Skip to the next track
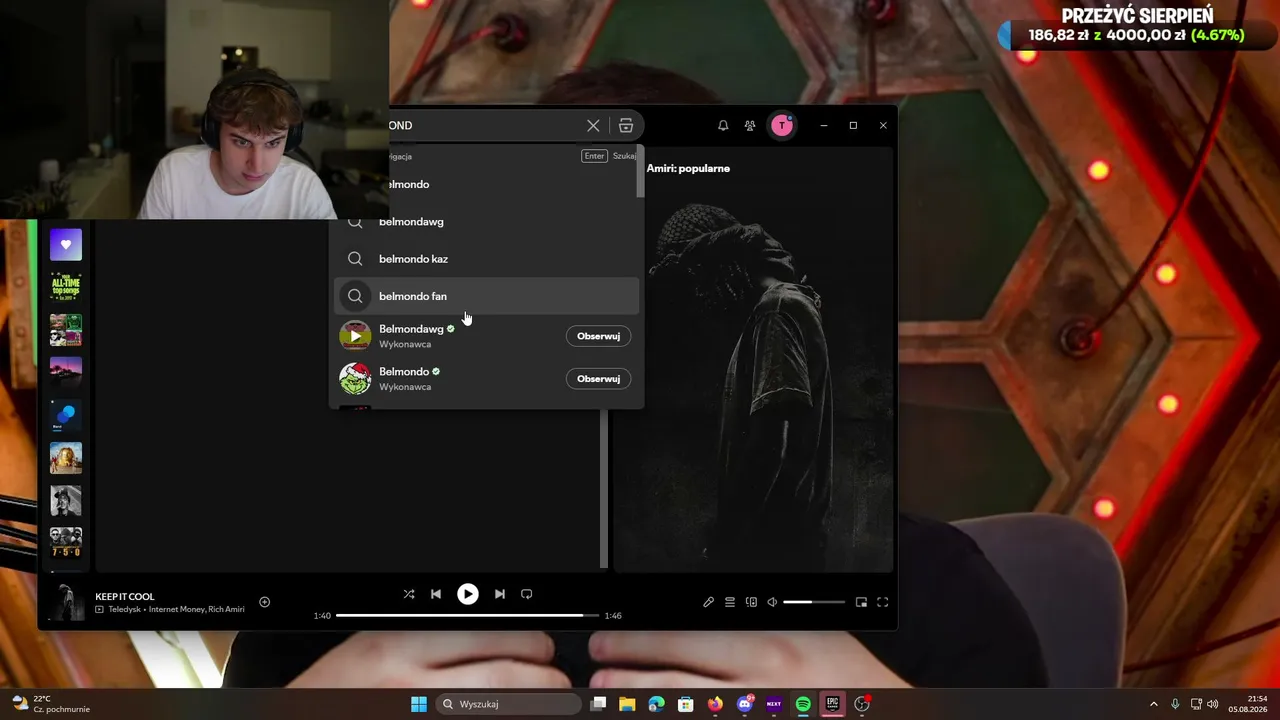This screenshot has width=1280, height=720. pyautogui.click(x=500, y=594)
